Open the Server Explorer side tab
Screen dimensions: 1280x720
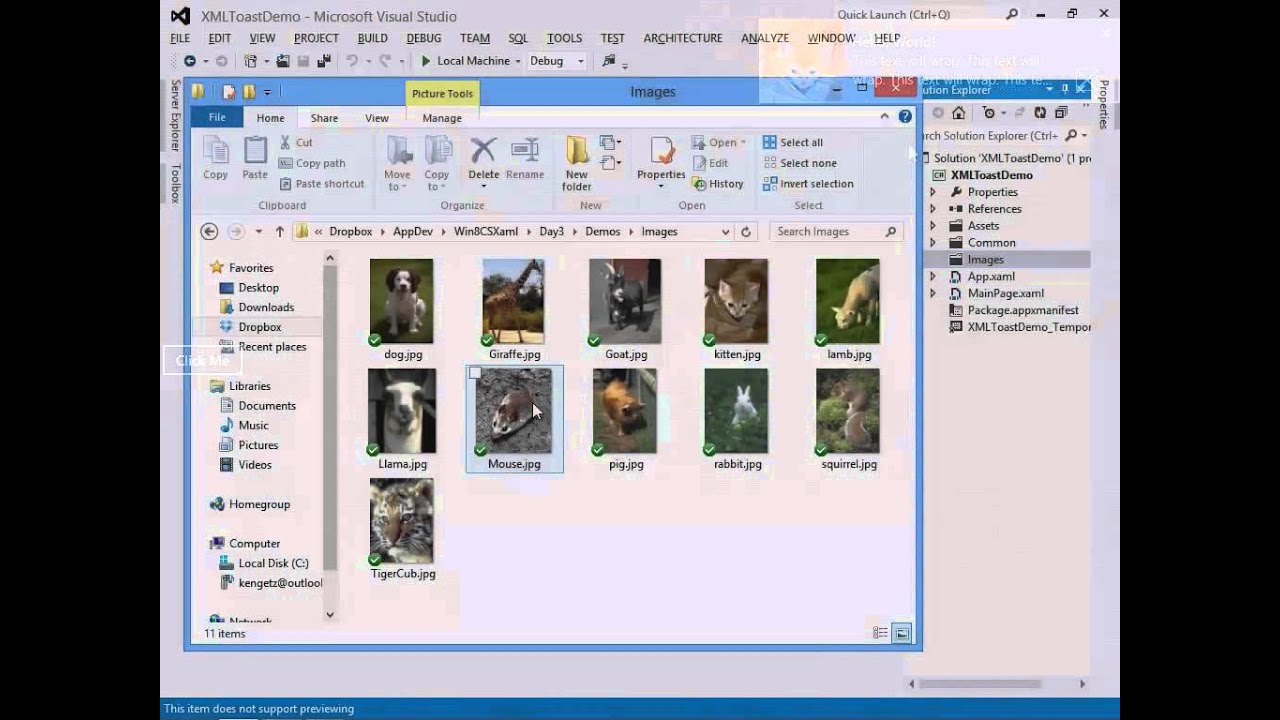(x=175, y=116)
